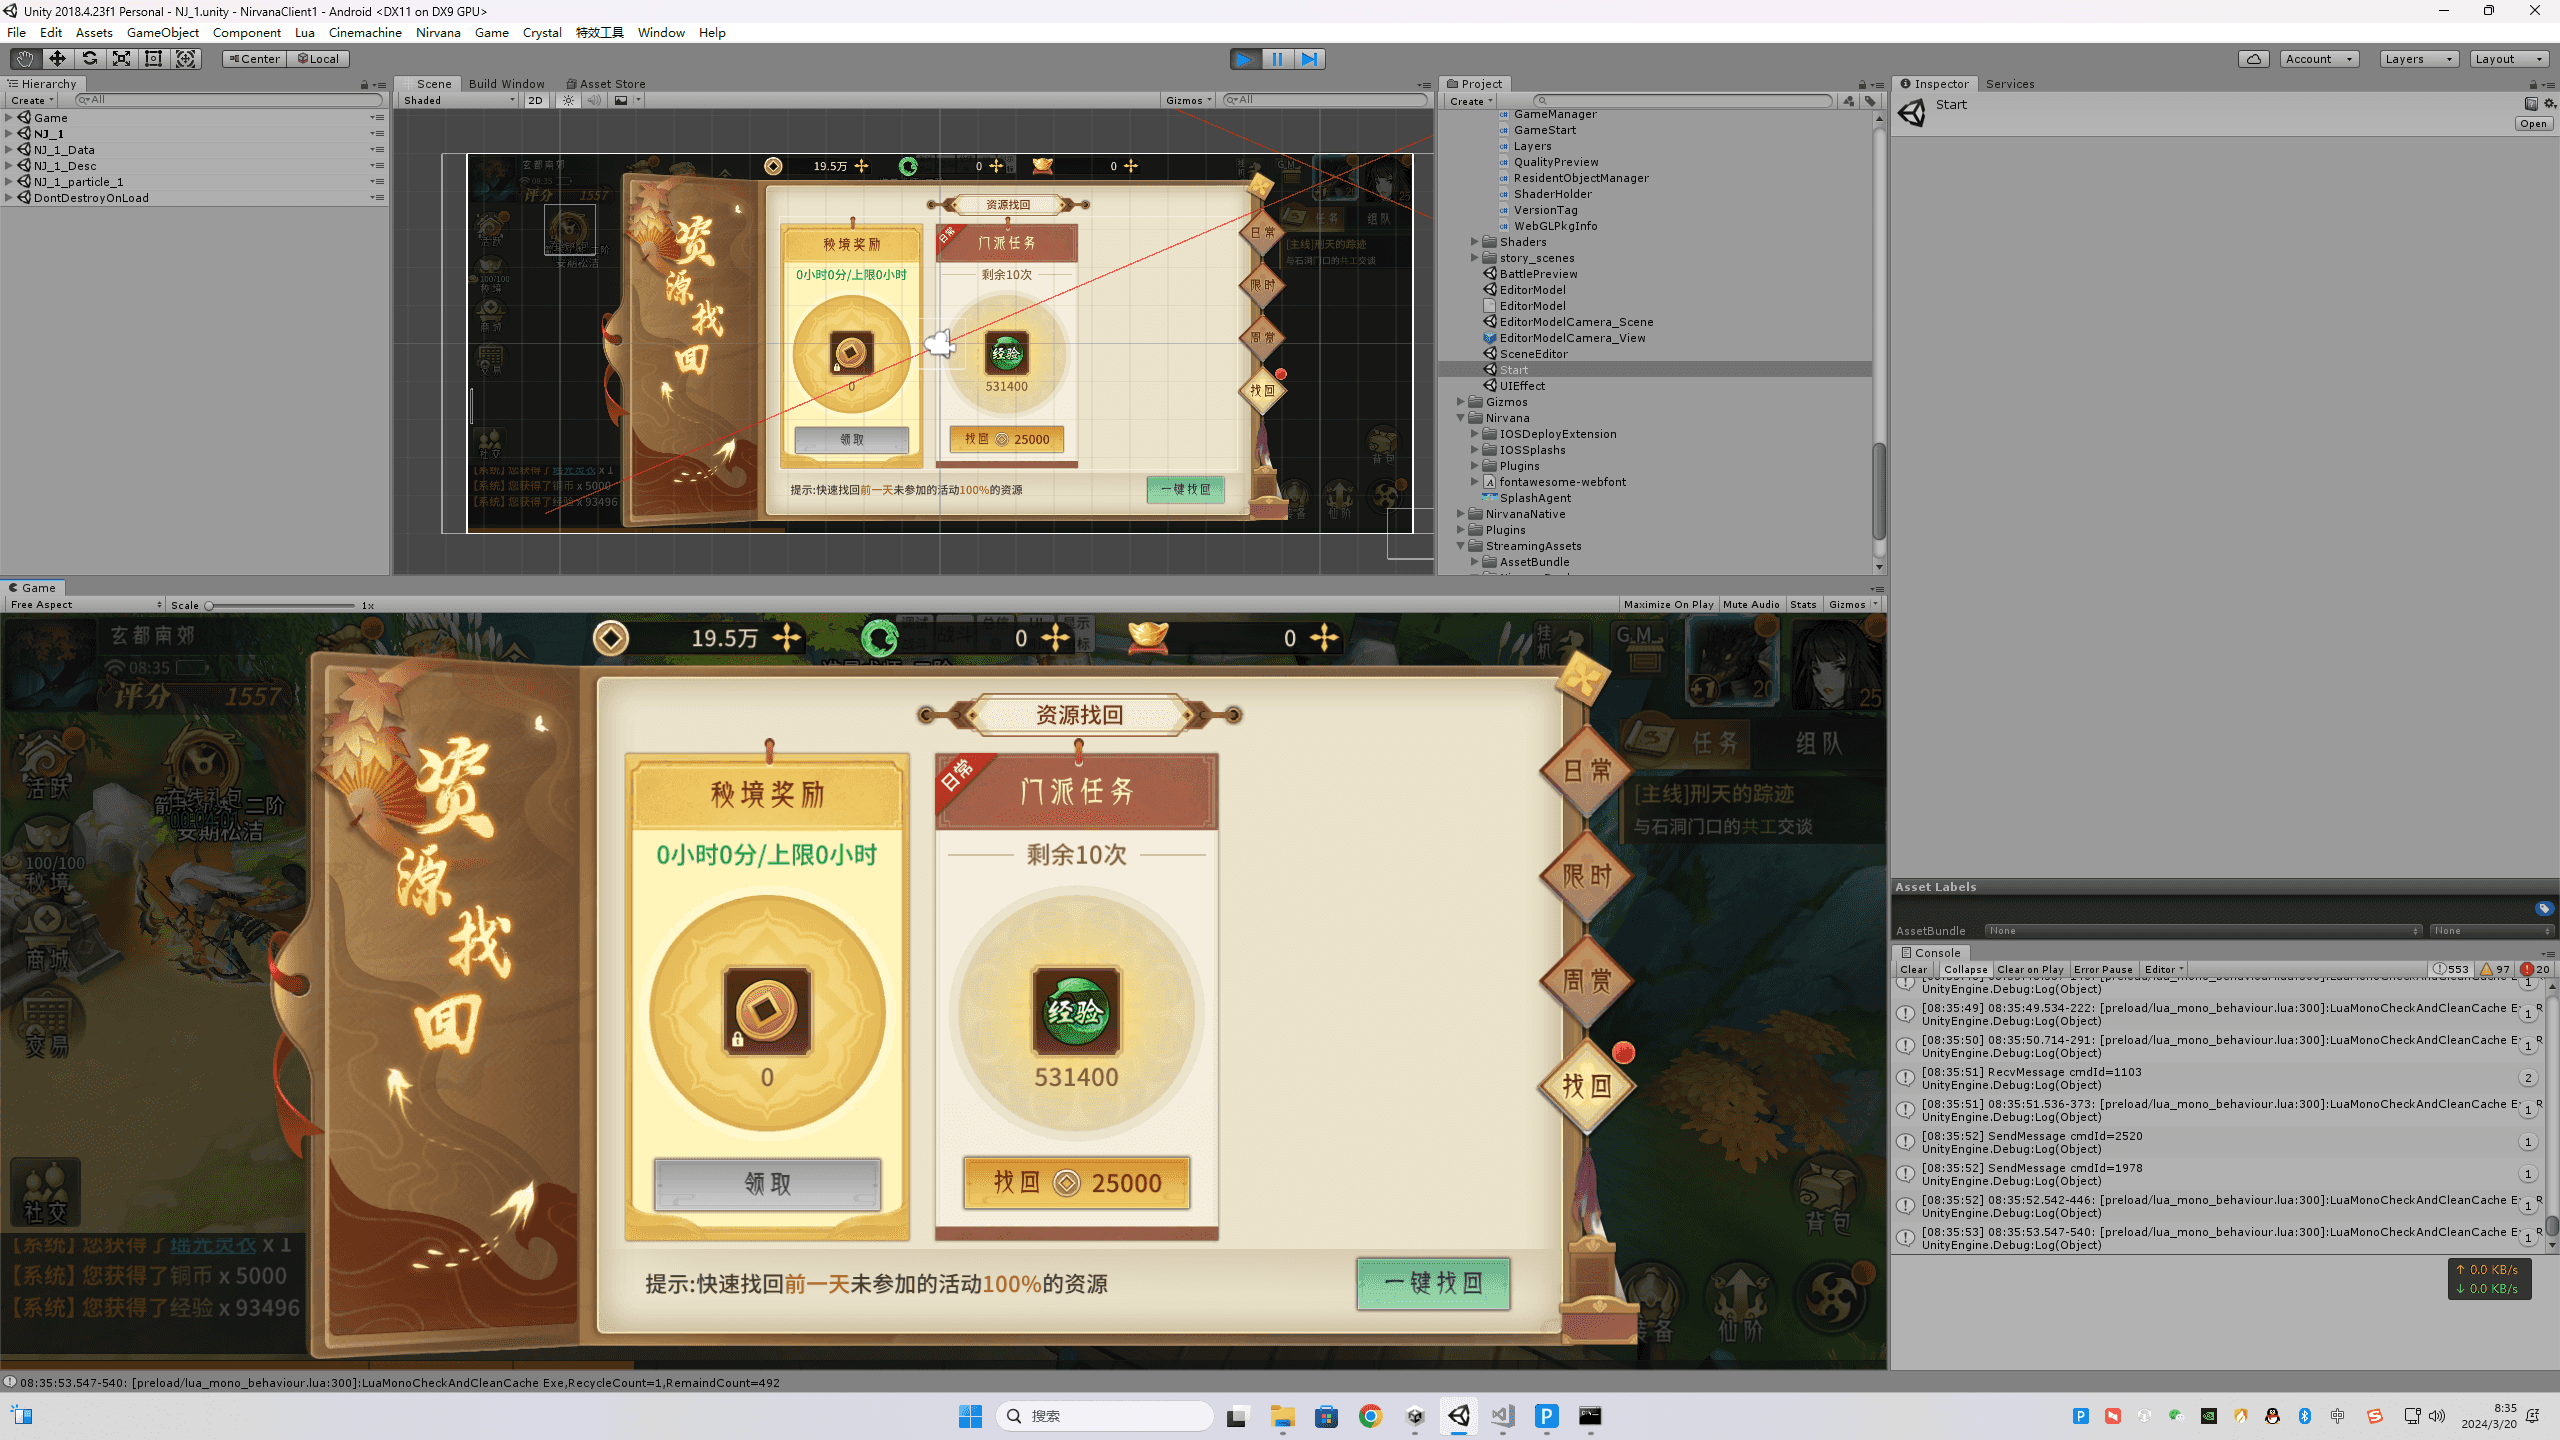Adjust the Game view Scale slider
The height and width of the screenshot is (1440, 2560).
click(x=209, y=605)
